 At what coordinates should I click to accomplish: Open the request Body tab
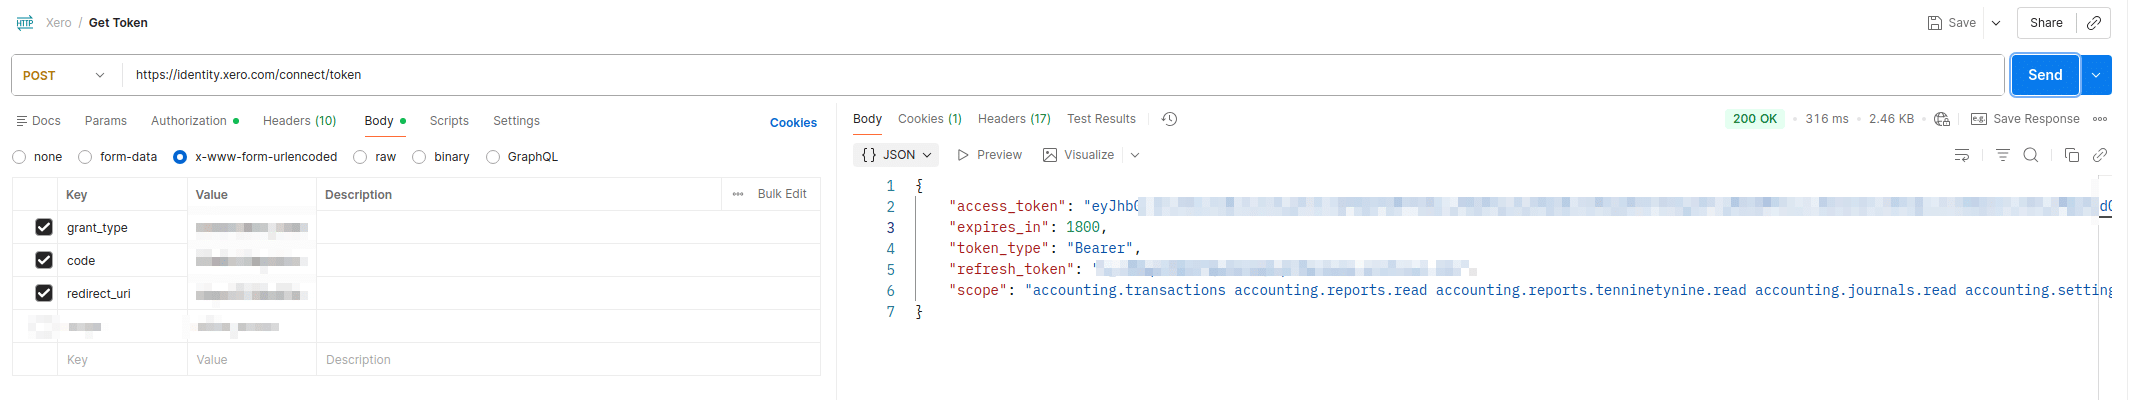[x=385, y=121]
